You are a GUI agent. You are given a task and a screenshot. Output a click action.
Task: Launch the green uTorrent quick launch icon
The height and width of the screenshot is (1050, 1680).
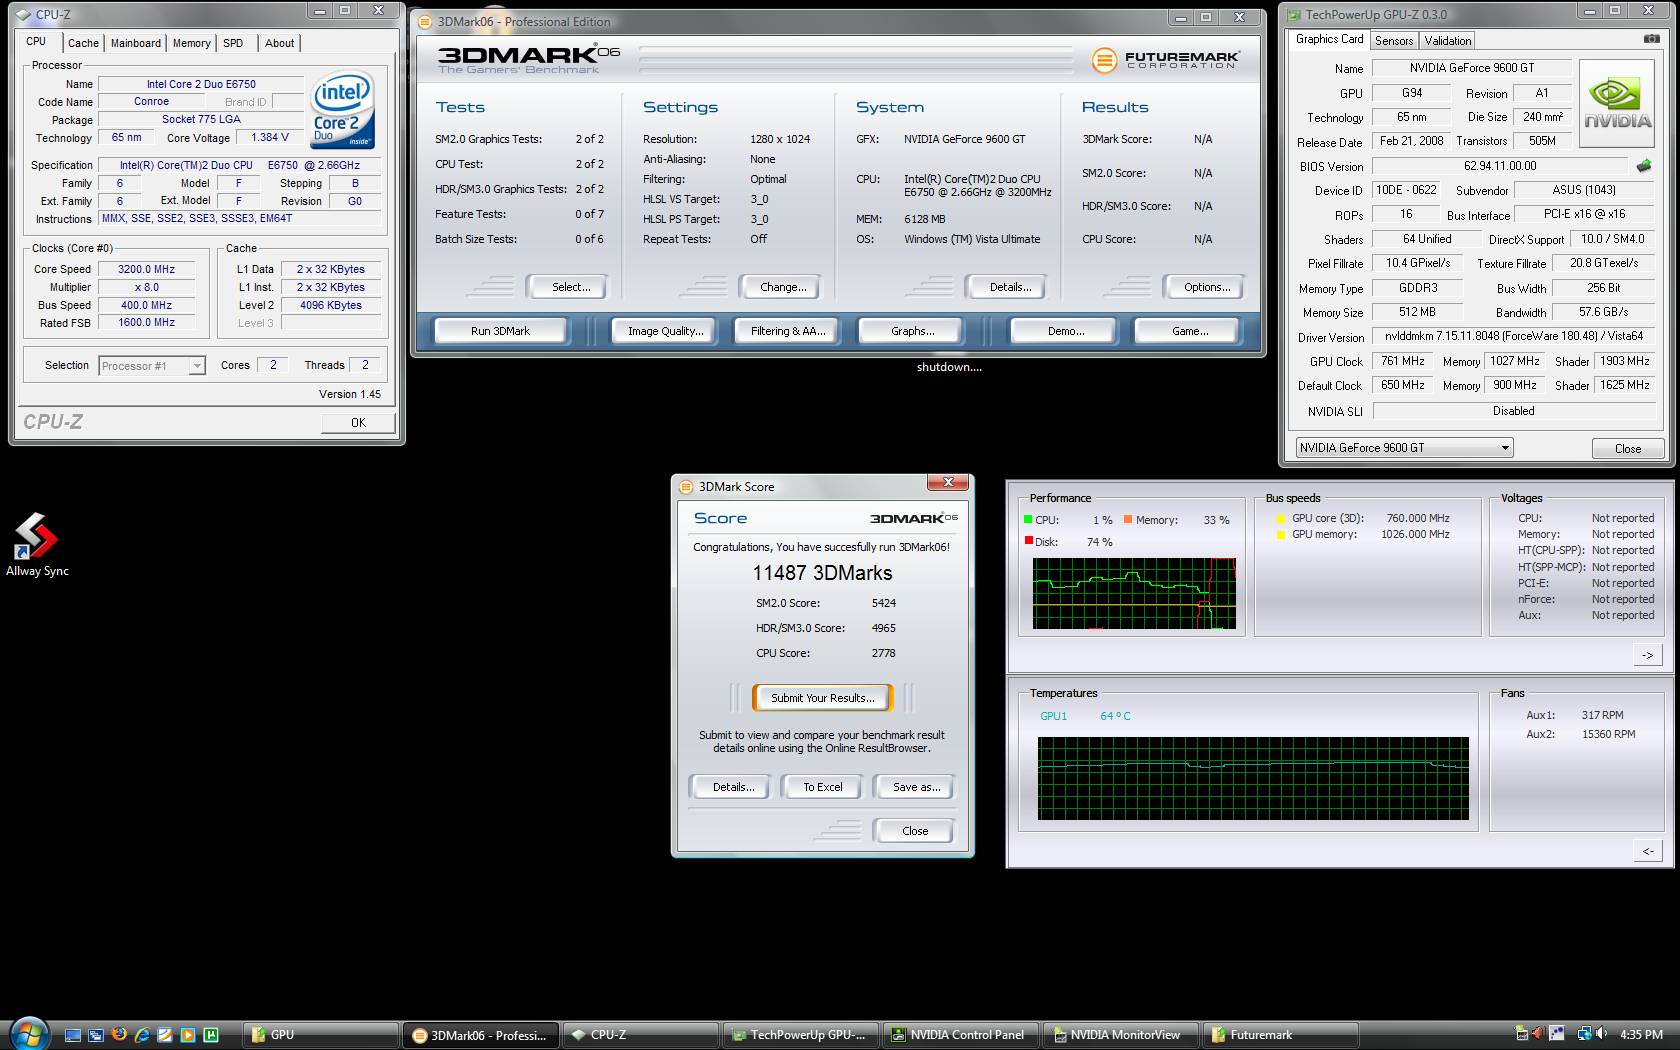pos(211,1035)
